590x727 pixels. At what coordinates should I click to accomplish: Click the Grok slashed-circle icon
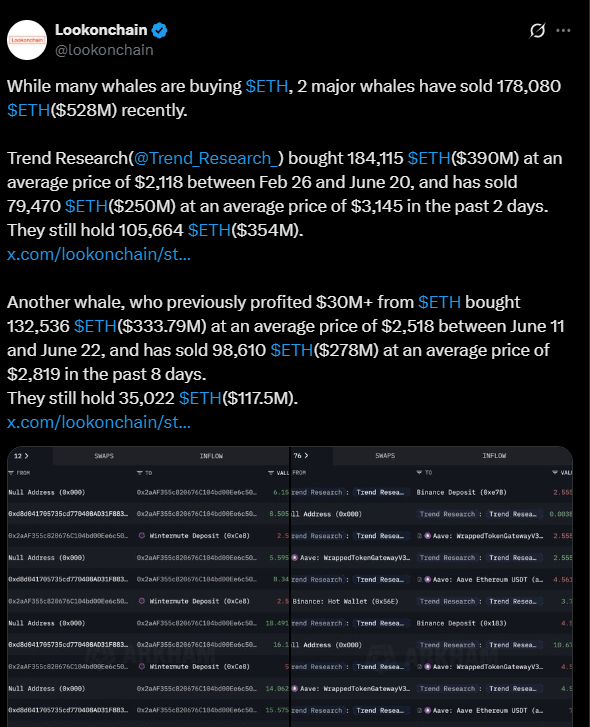coord(537,31)
